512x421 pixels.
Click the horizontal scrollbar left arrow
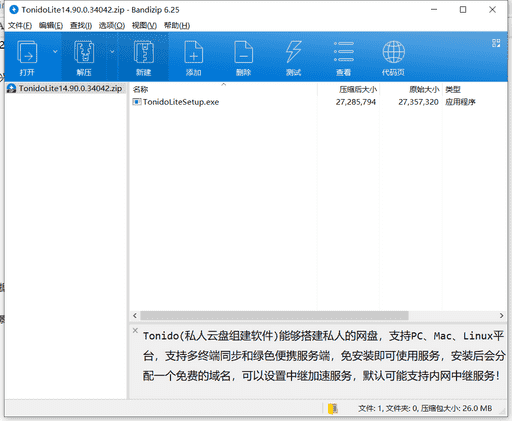(135, 315)
